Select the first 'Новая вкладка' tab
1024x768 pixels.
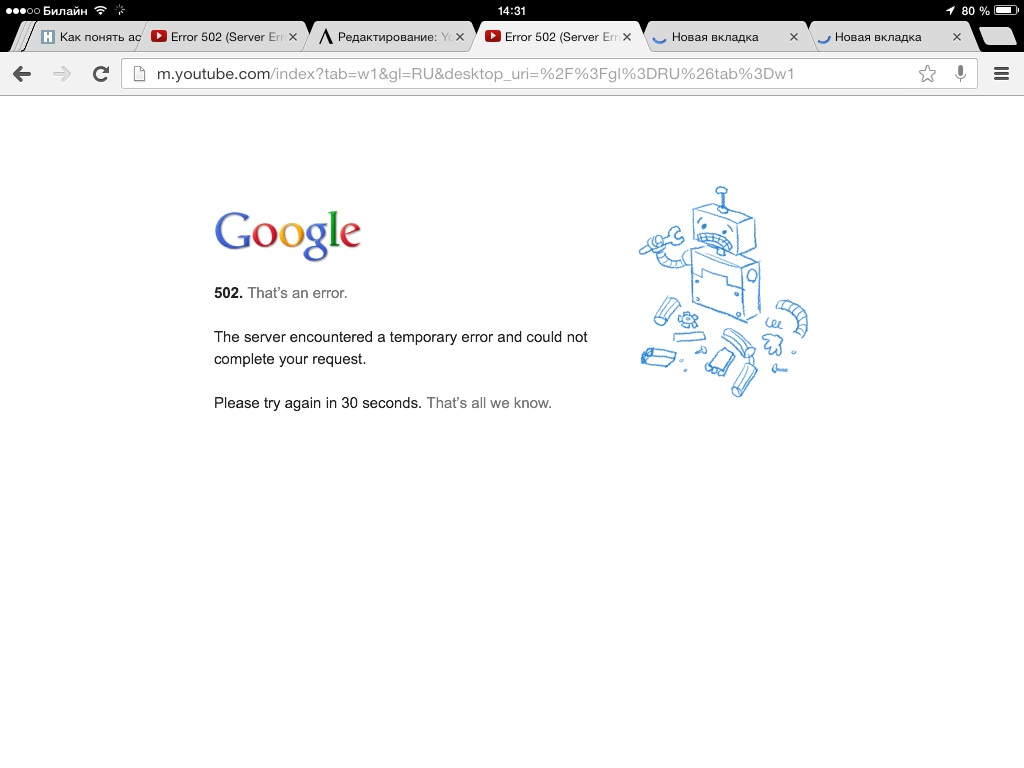[714, 37]
